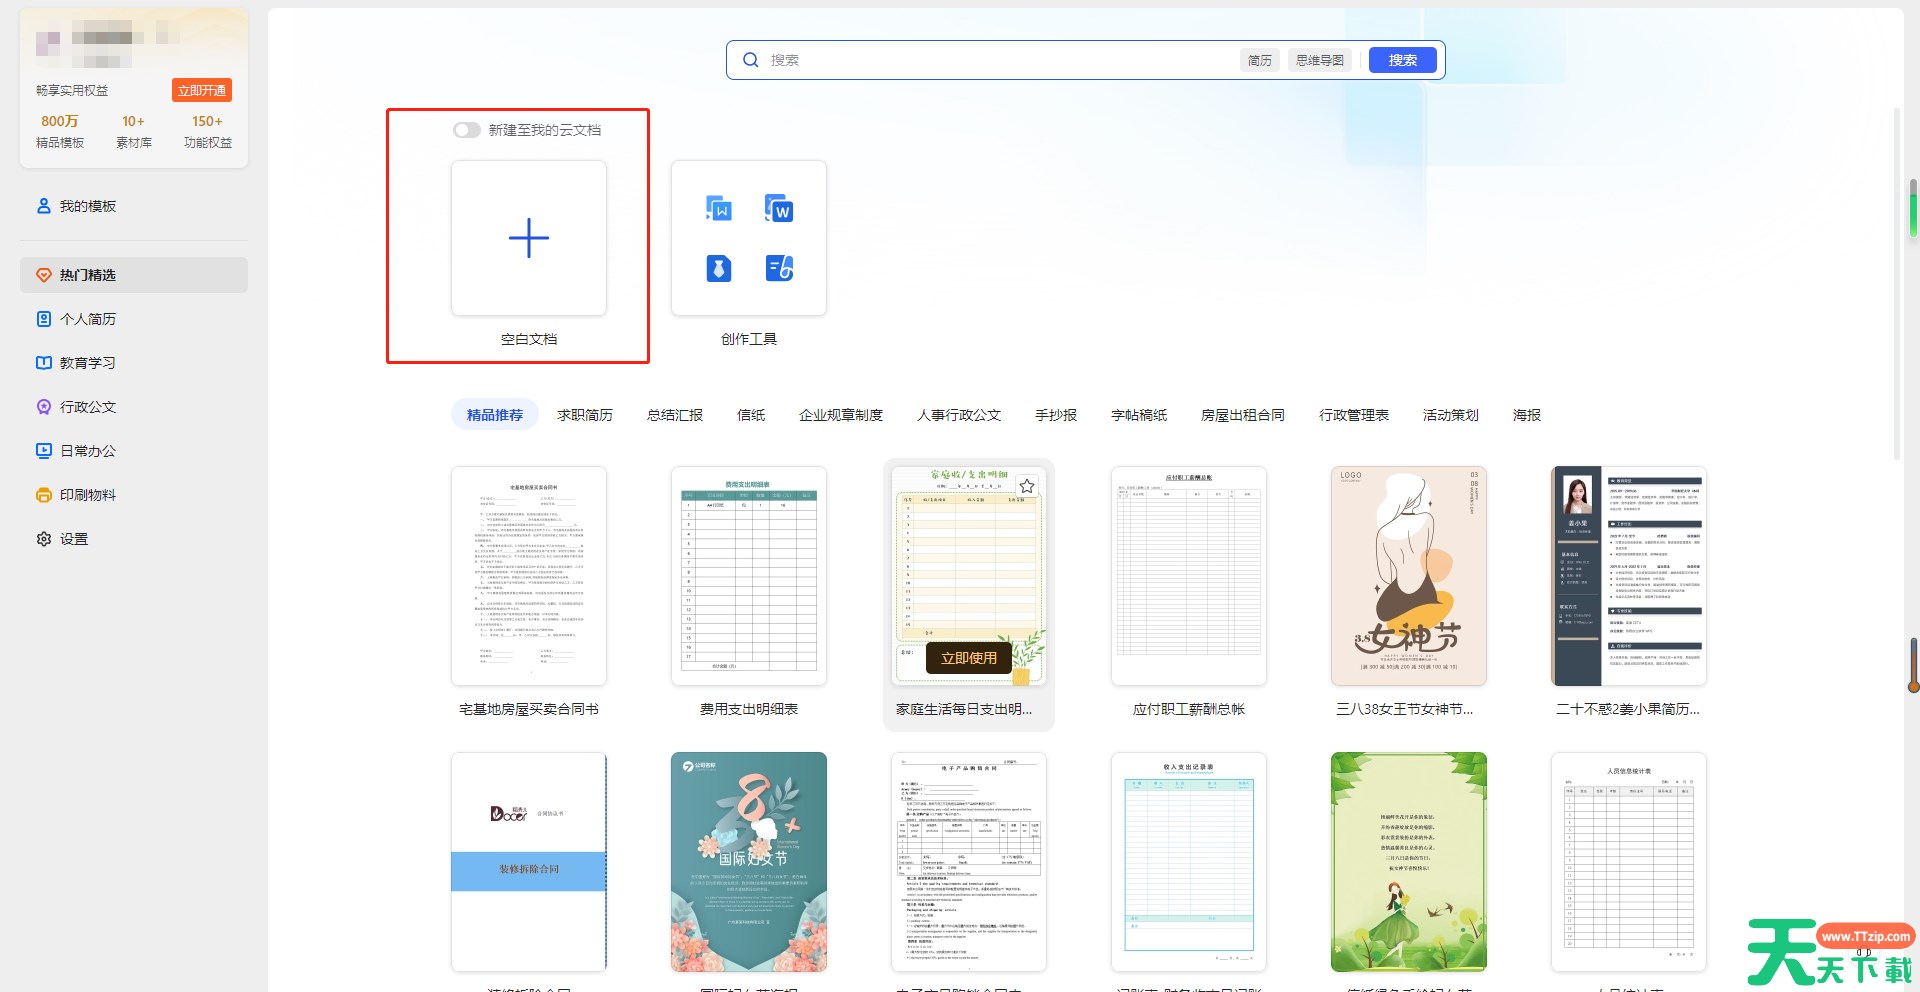Viewport: 1920px width, 992px height.
Task: Select the 手抄报 tab
Action: click(1056, 415)
